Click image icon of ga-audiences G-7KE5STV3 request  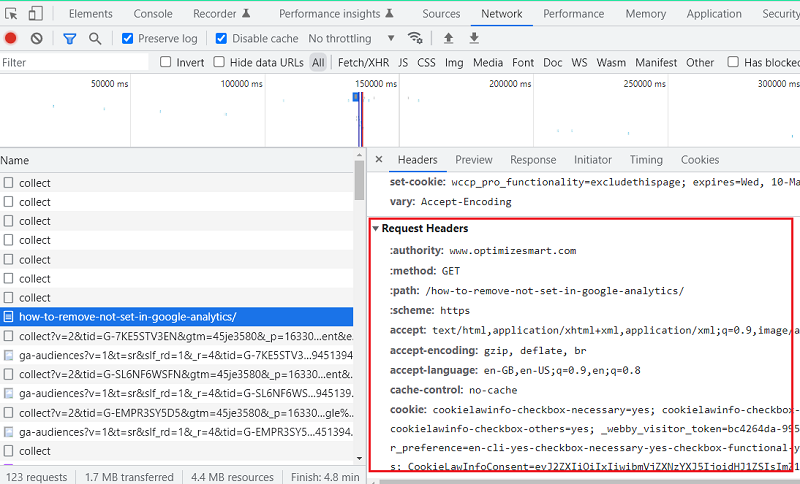(8, 355)
